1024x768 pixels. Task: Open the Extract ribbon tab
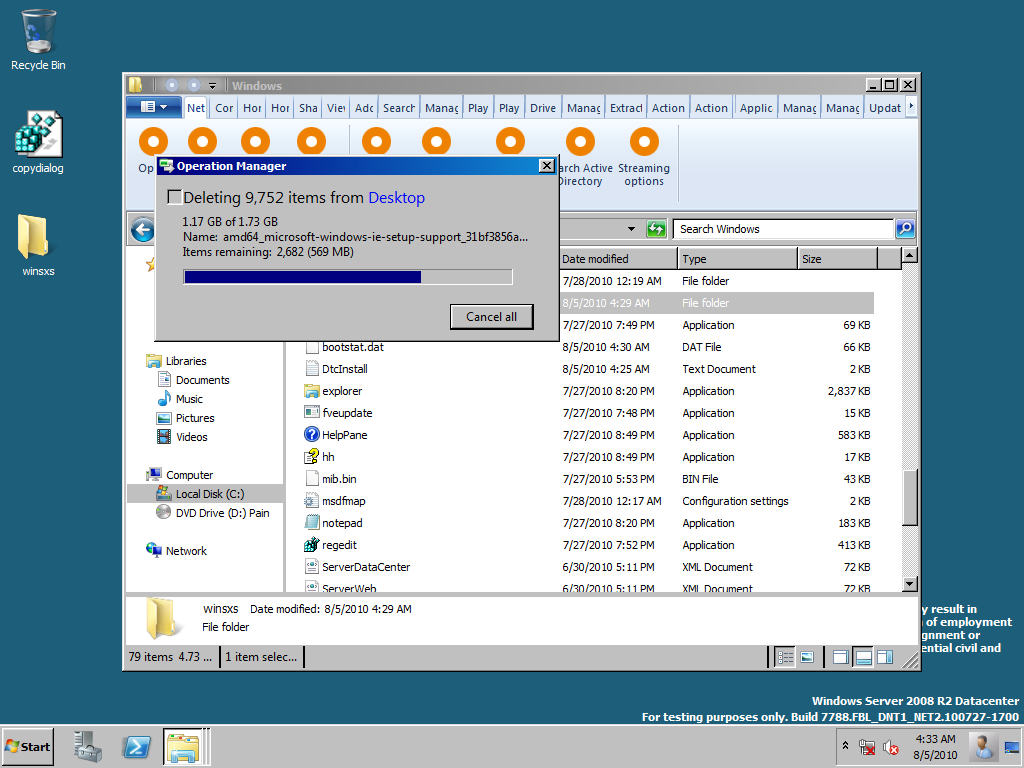[x=626, y=108]
